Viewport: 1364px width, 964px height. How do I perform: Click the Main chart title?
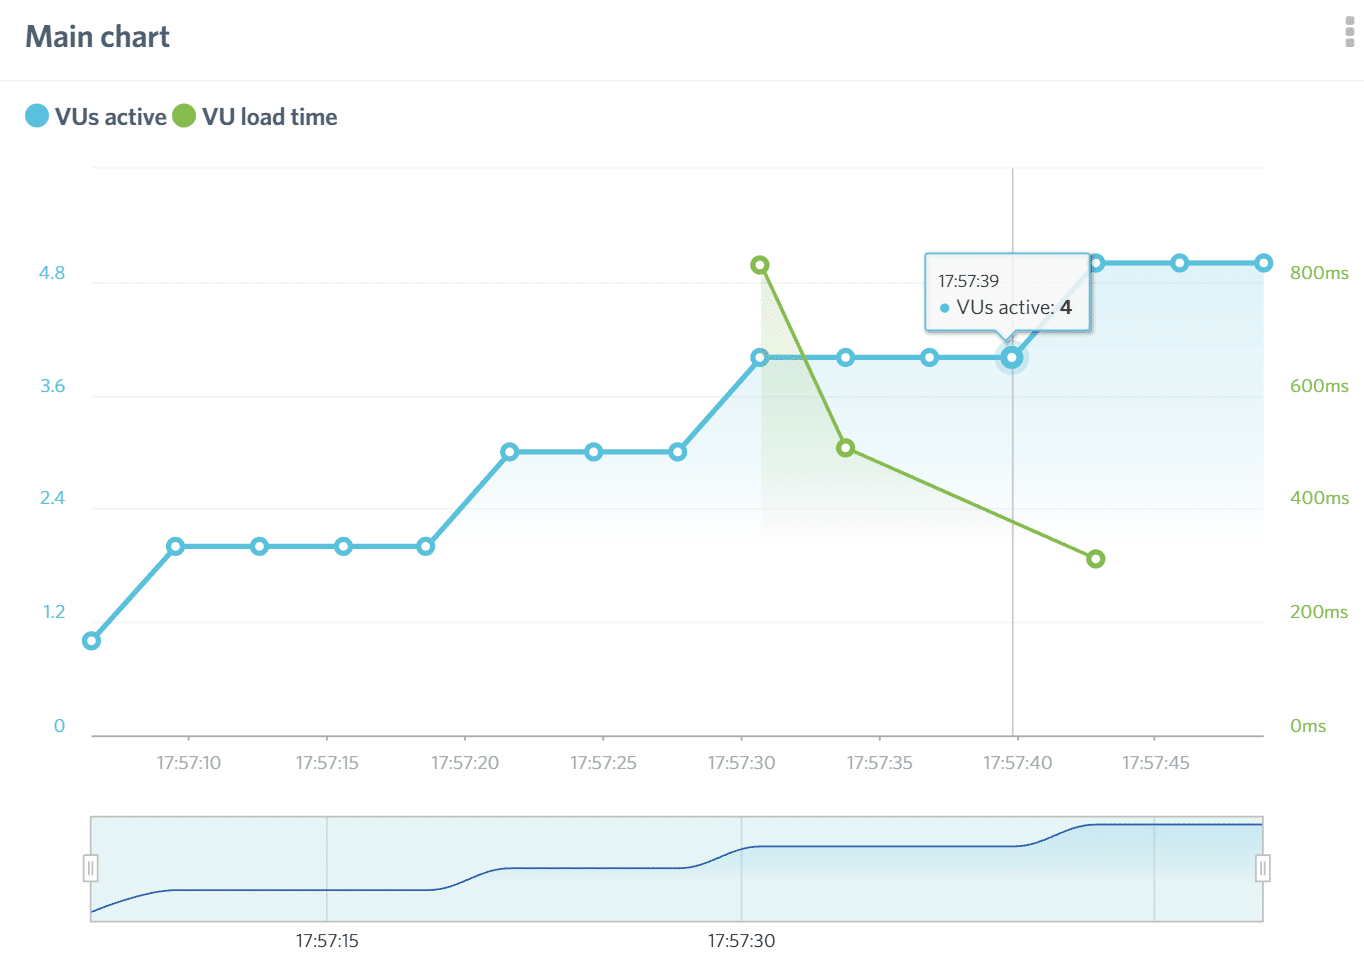coord(97,37)
